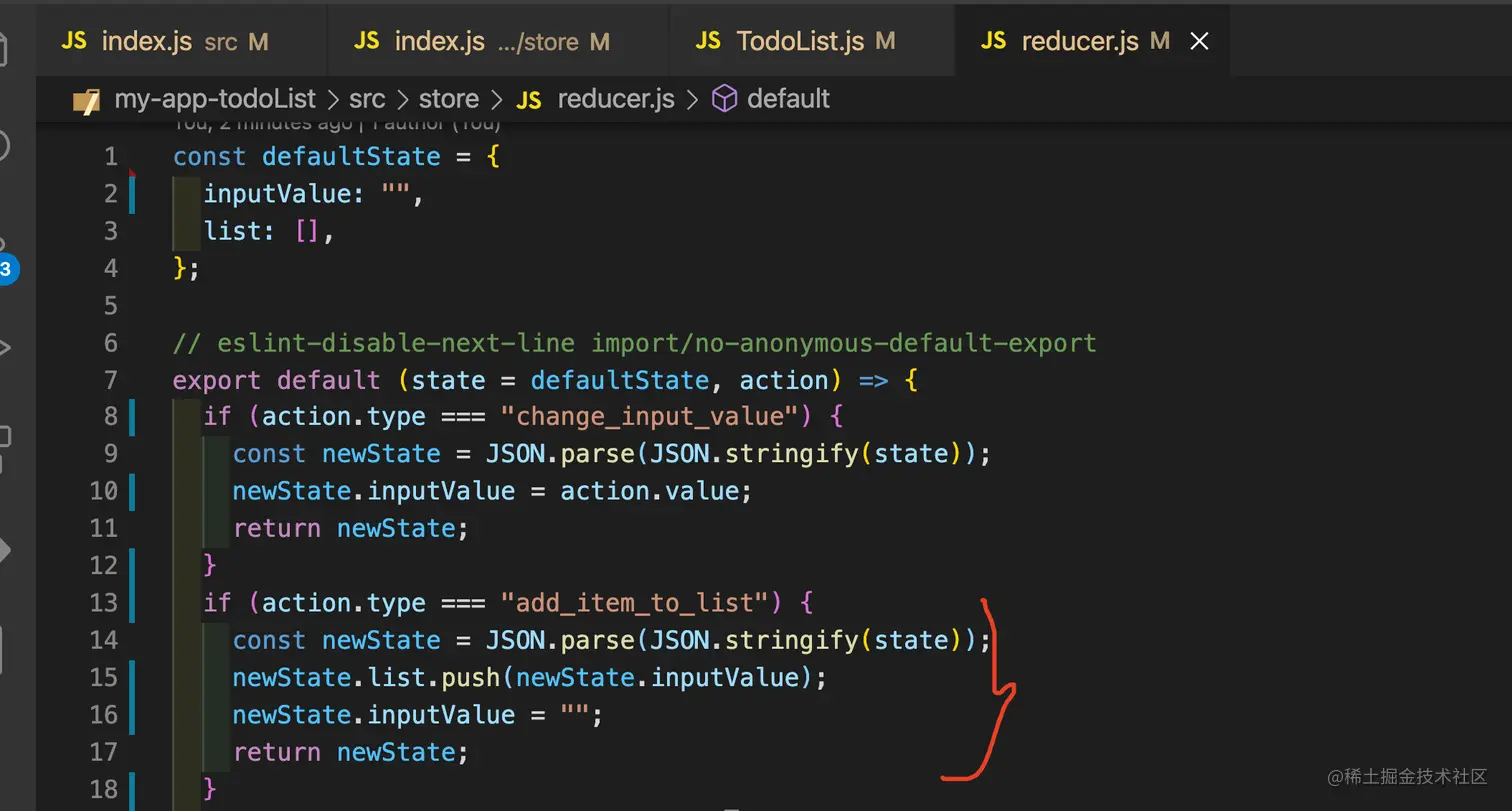Switch to the index.js src tab
This screenshot has width=1512, height=811.
coord(180,41)
